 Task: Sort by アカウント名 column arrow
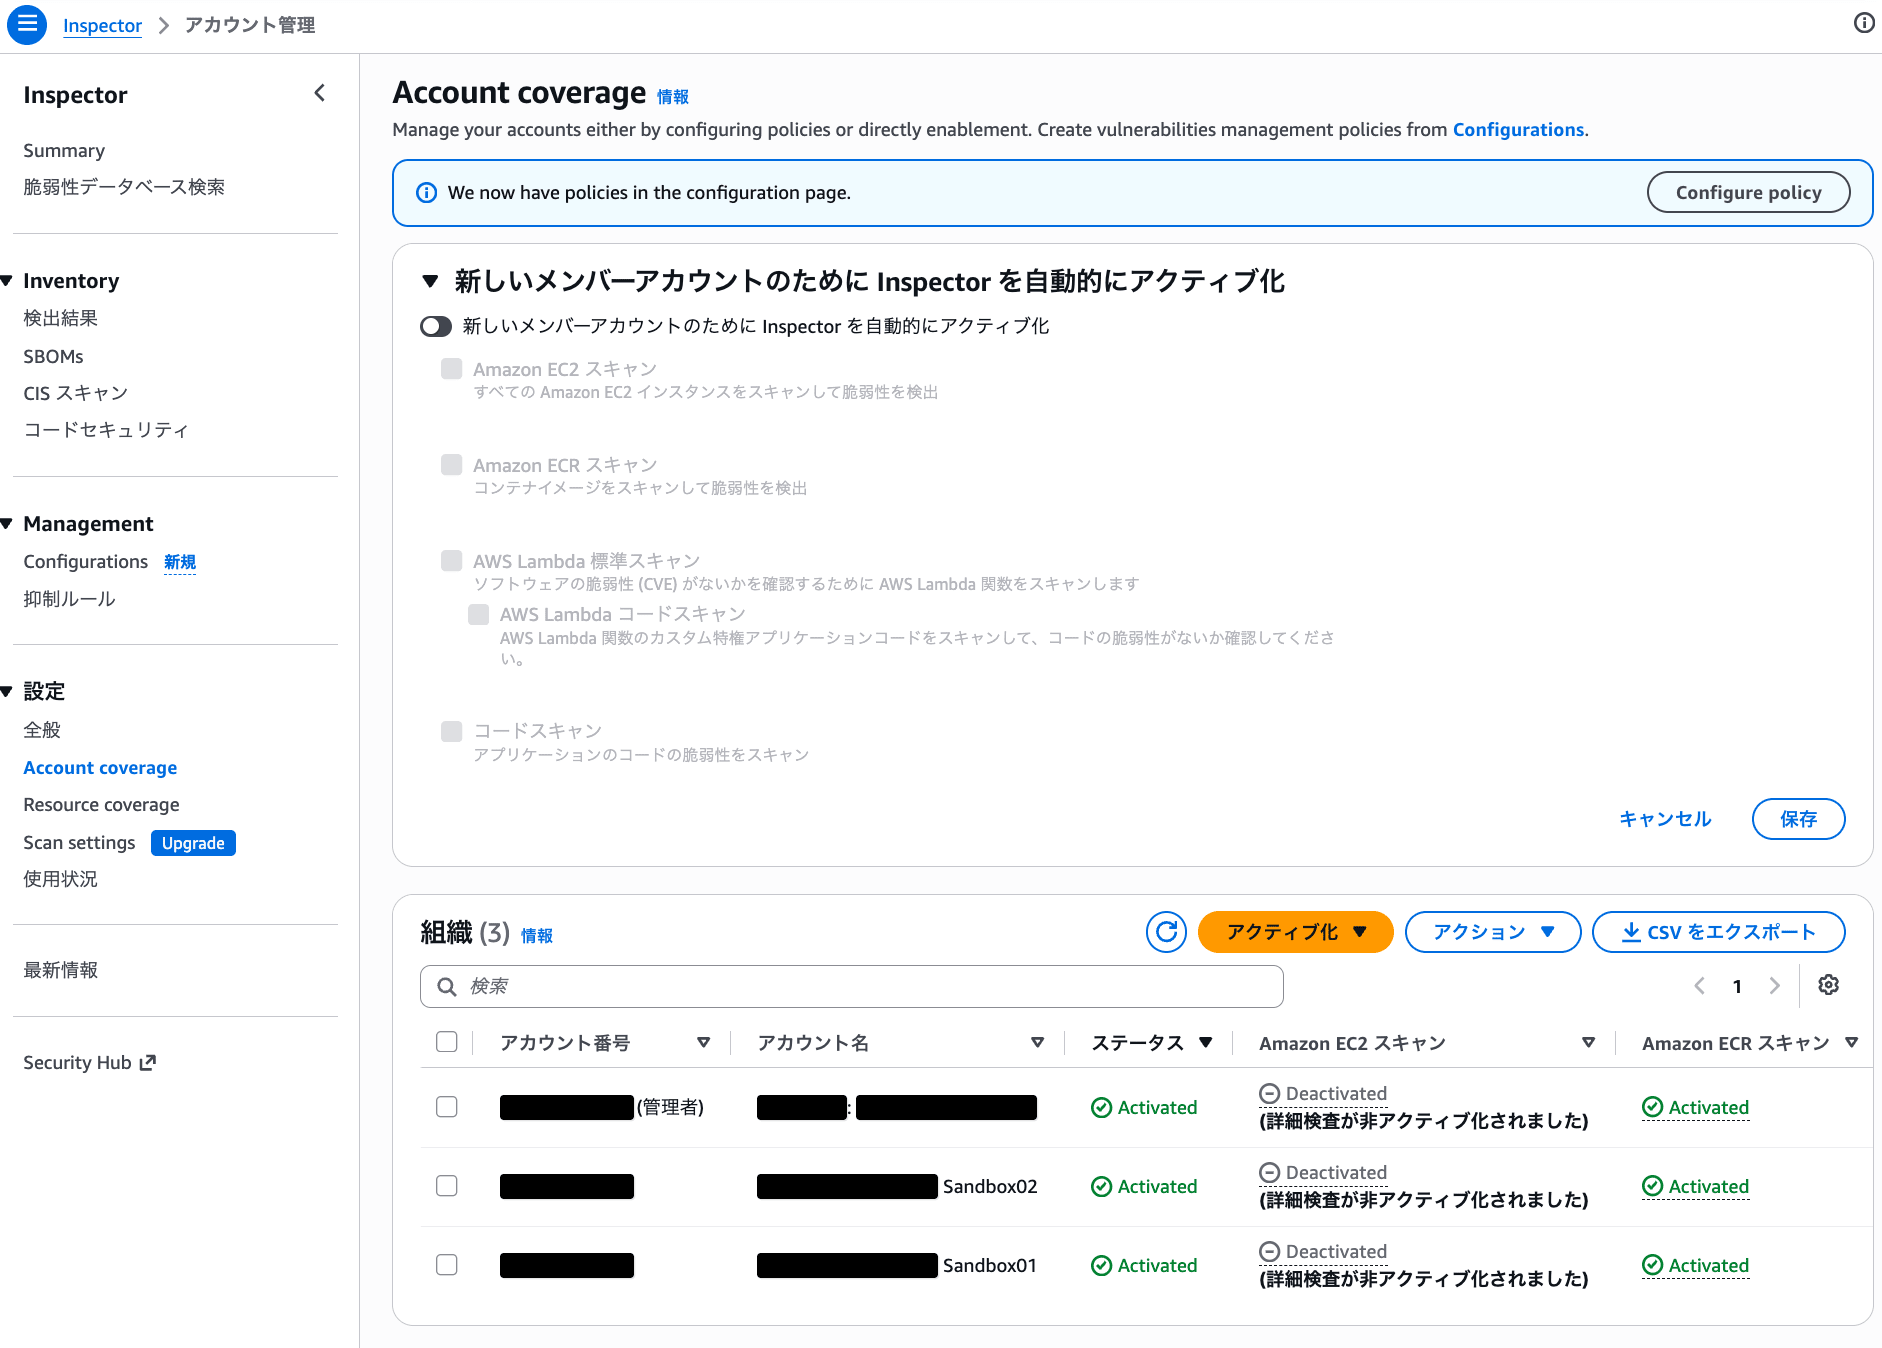(1038, 1043)
